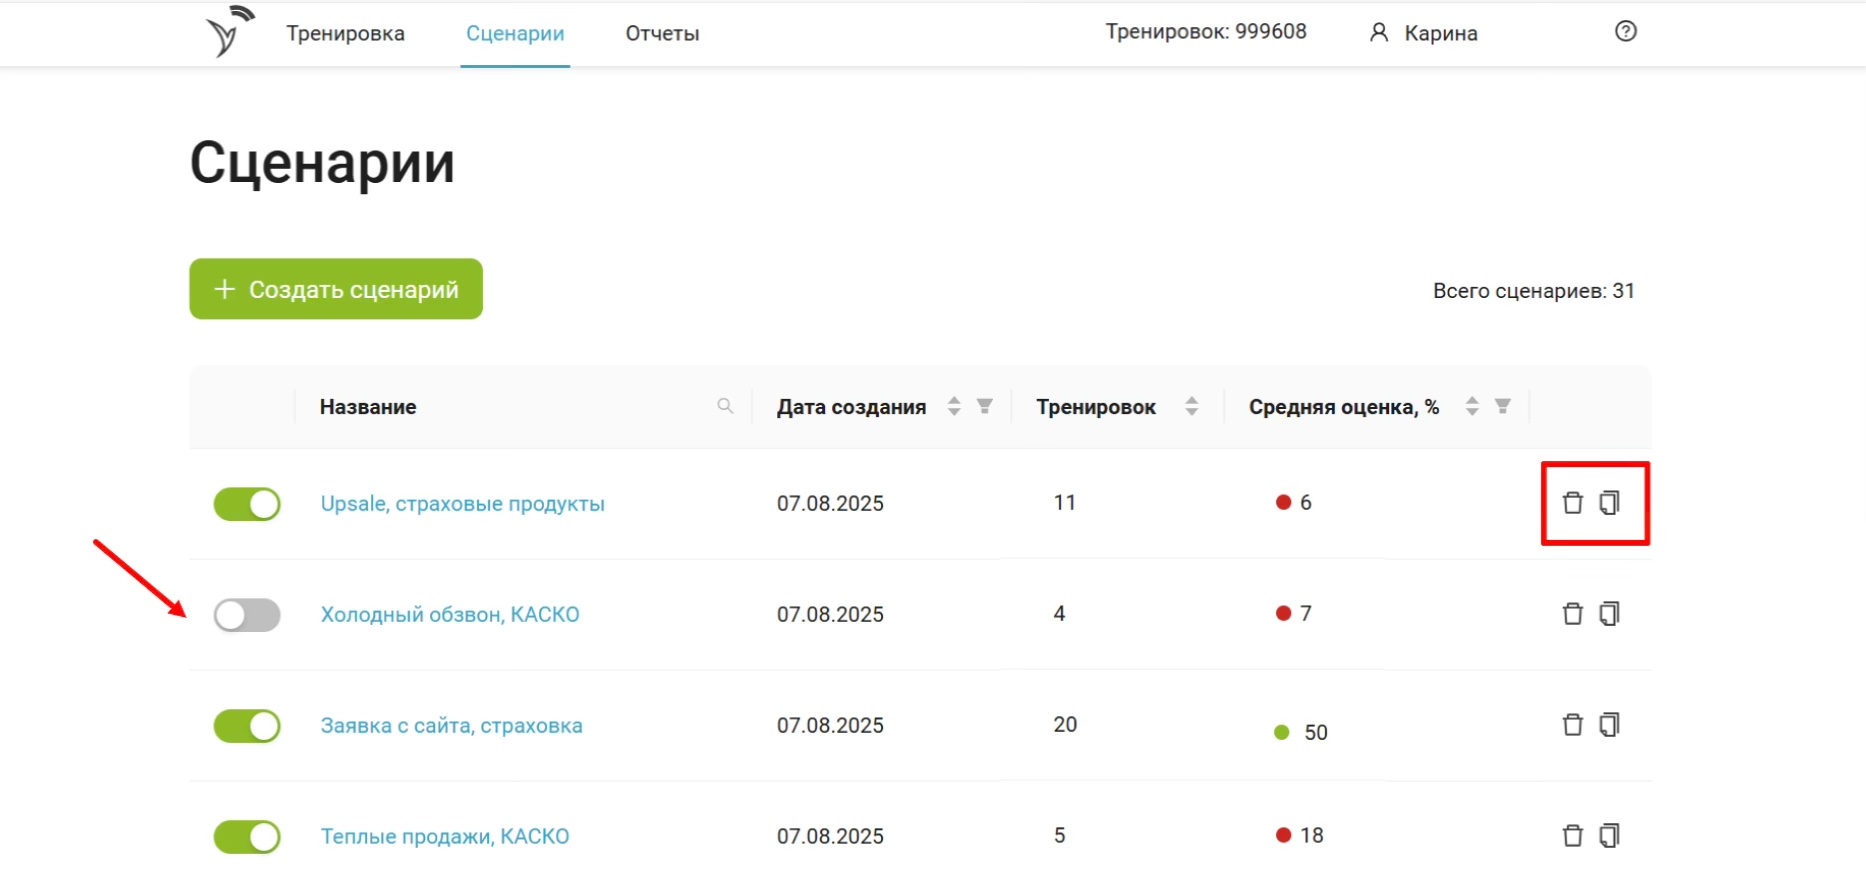Turn off Заявка с сайта, страховка toggle
Image resolution: width=1866 pixels, height=885 pixels.
(247, 726)
